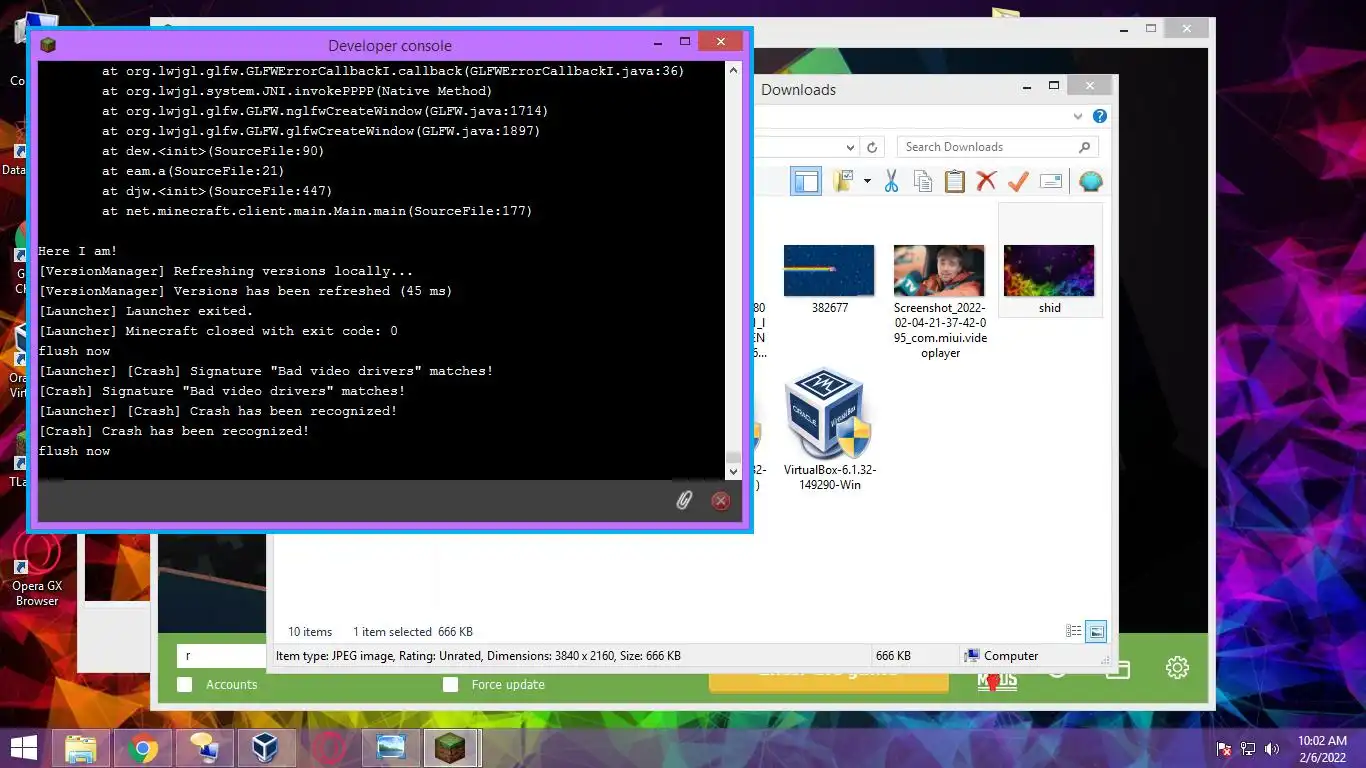Click the volume speaker icon in the system tray
Viewport: 1366px width, 768px height.
[x=1272, y=748]
